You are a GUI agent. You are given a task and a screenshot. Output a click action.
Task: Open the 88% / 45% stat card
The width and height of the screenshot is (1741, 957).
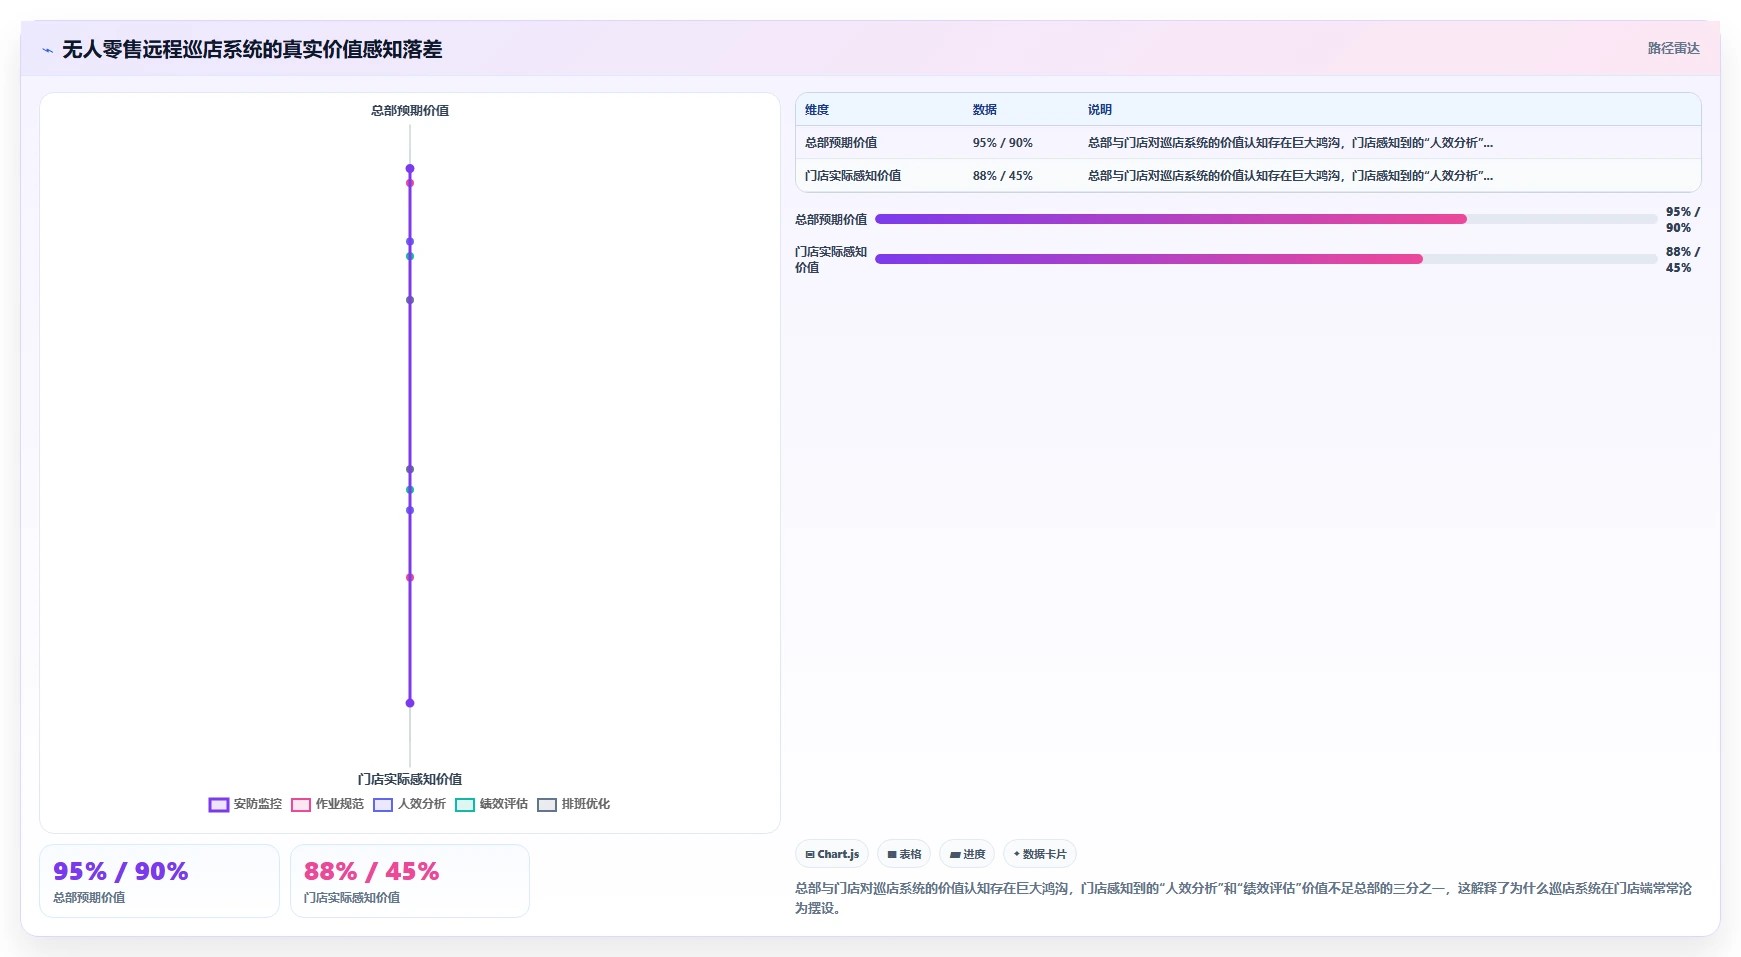click(410, 881)
